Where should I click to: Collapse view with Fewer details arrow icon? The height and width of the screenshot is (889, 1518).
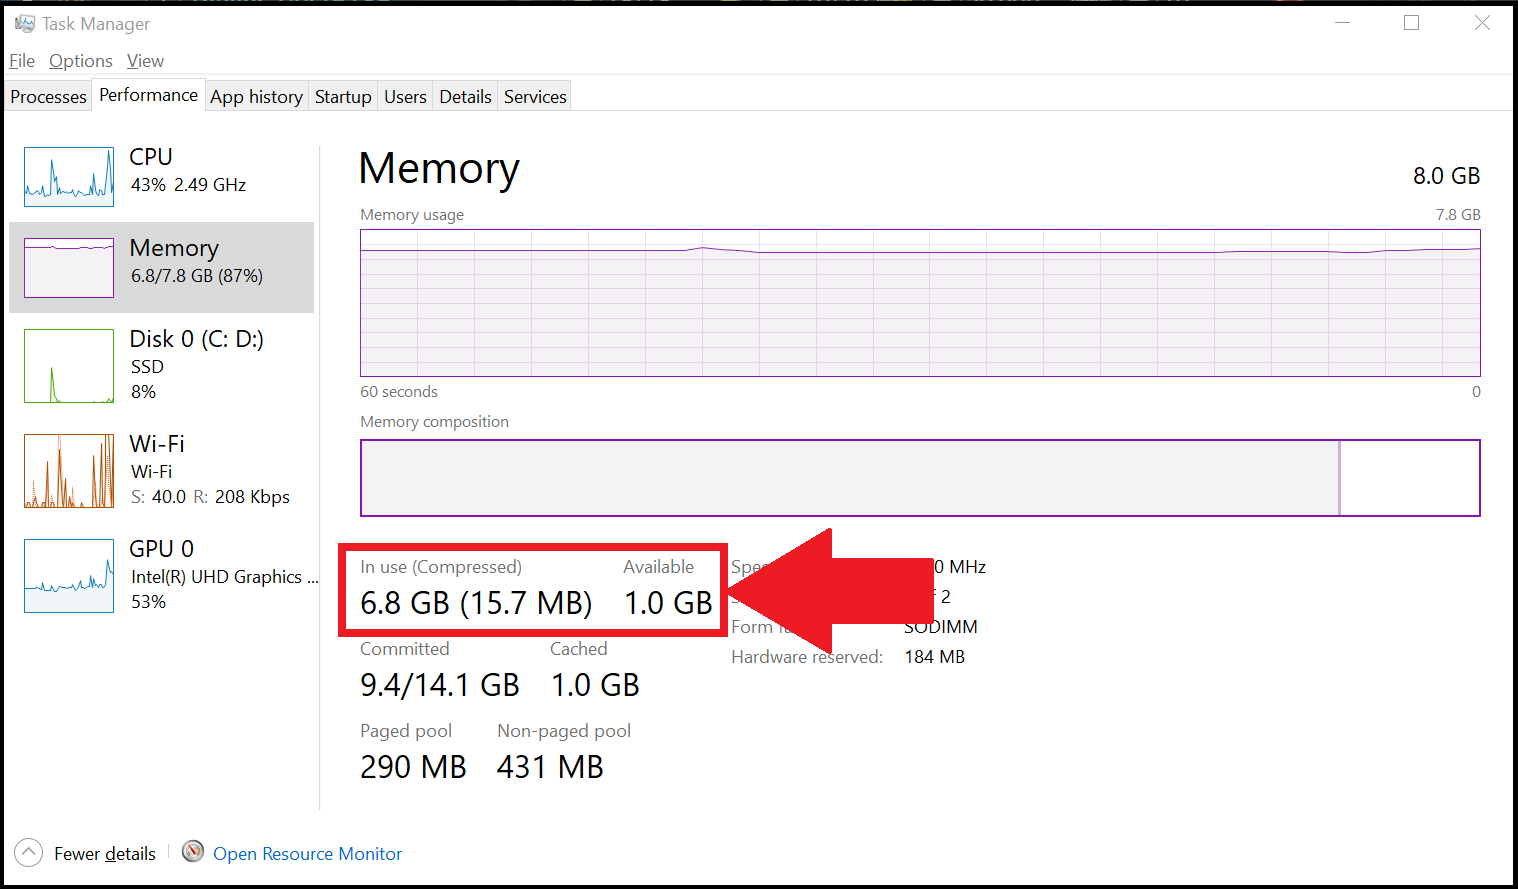point(29,852)
